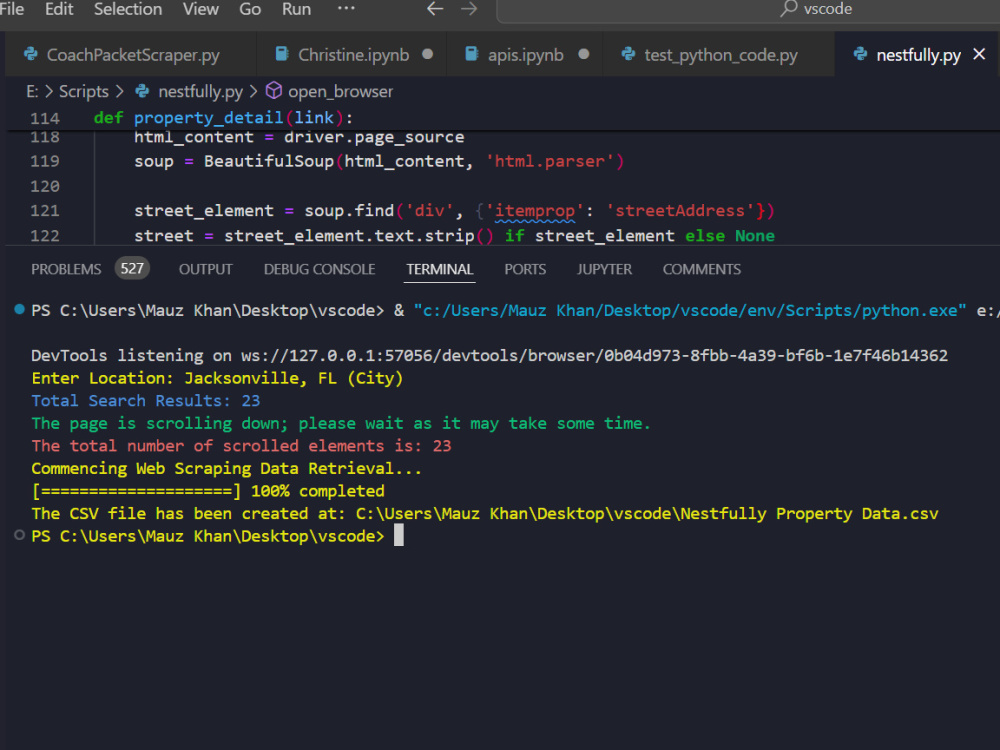The image size is (1000, 750).
Task: Click the 'itemprop' underlined string
Action: pyautogui.click(x=534, y=211)
